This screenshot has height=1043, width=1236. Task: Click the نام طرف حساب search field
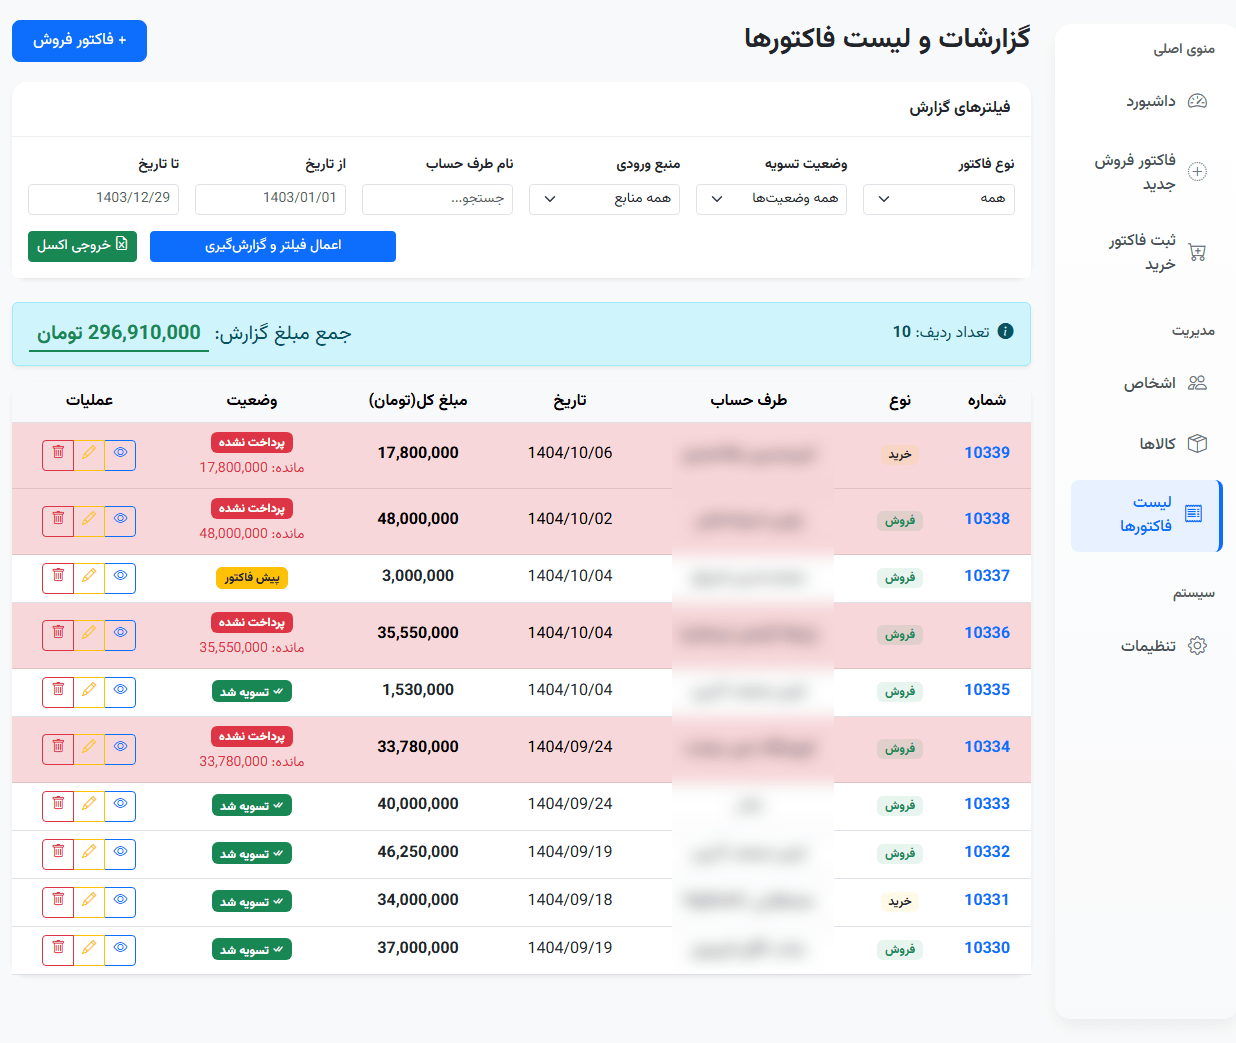(437, 199)
